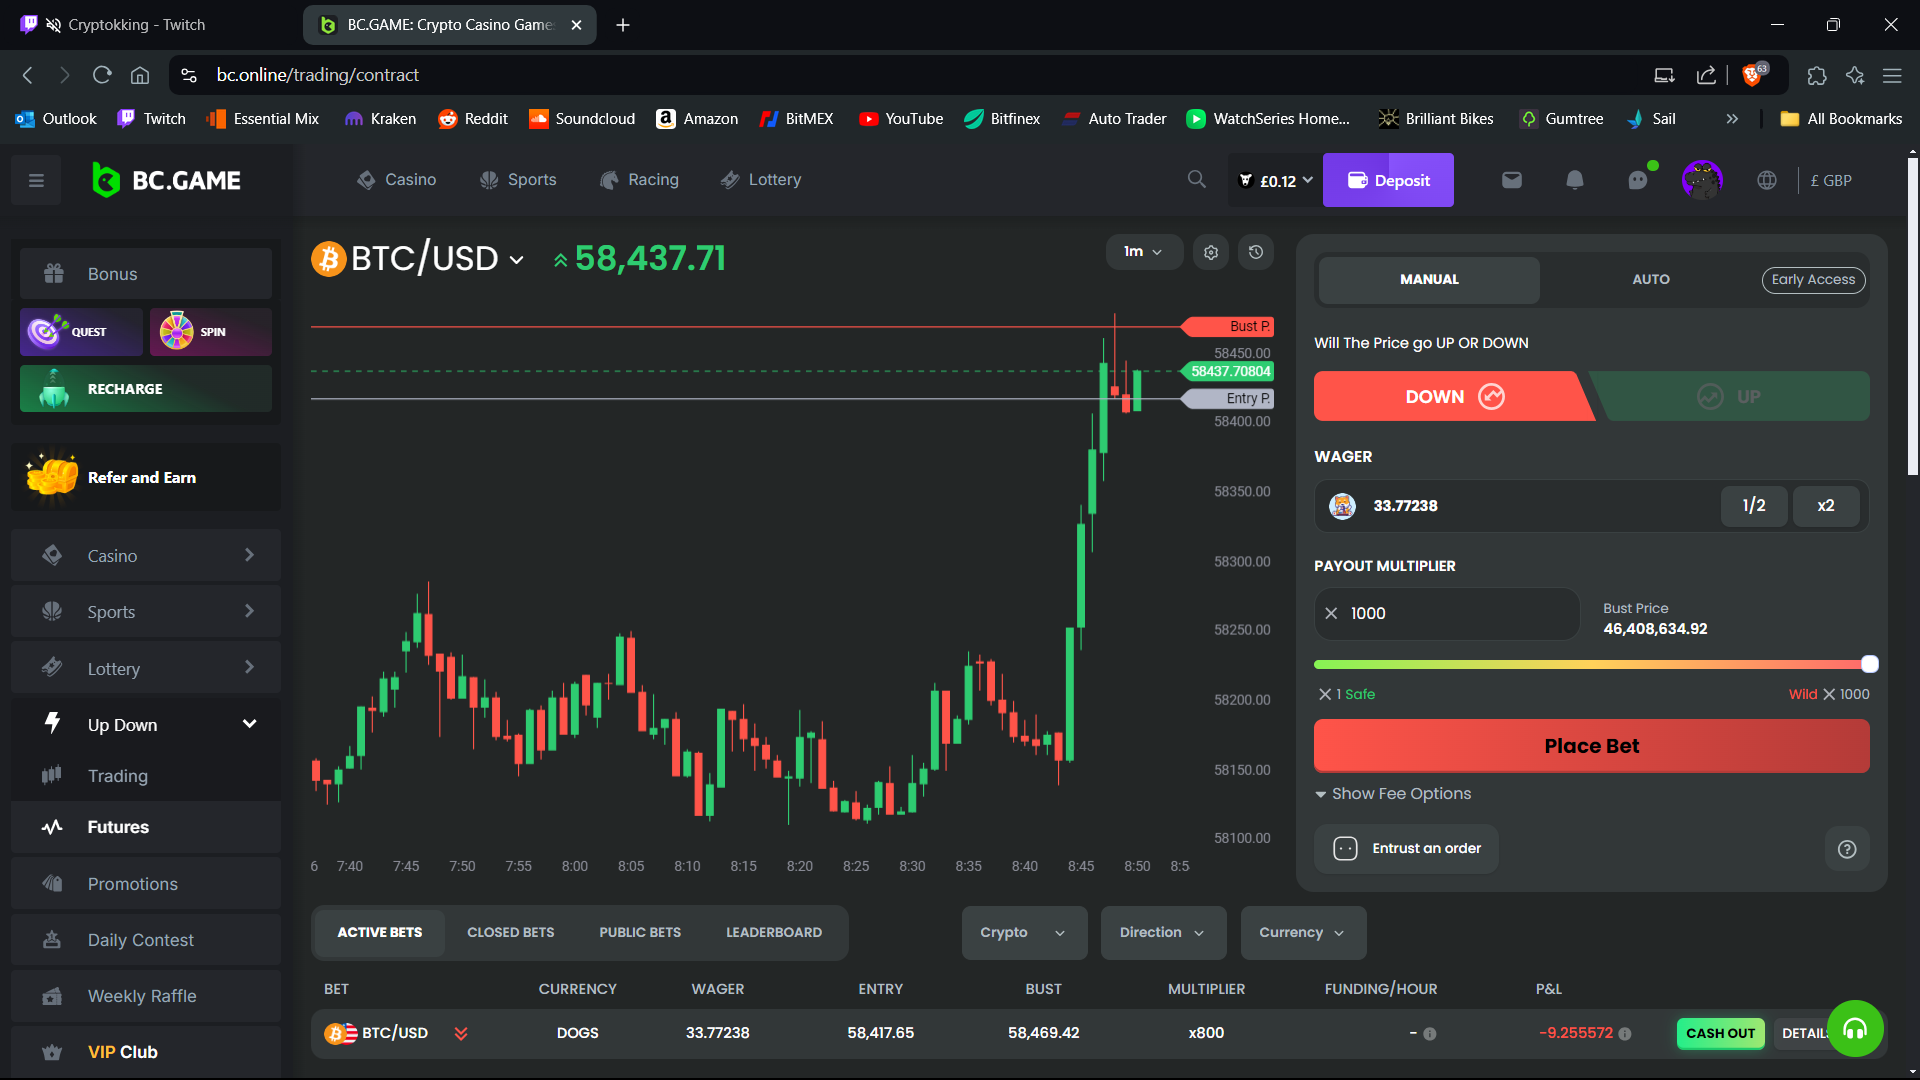Open BTC/USD pair selector
Image resolution: width=1920 pixels, height=1080 pixels.
pyautogui.click(x=418, y=259)
